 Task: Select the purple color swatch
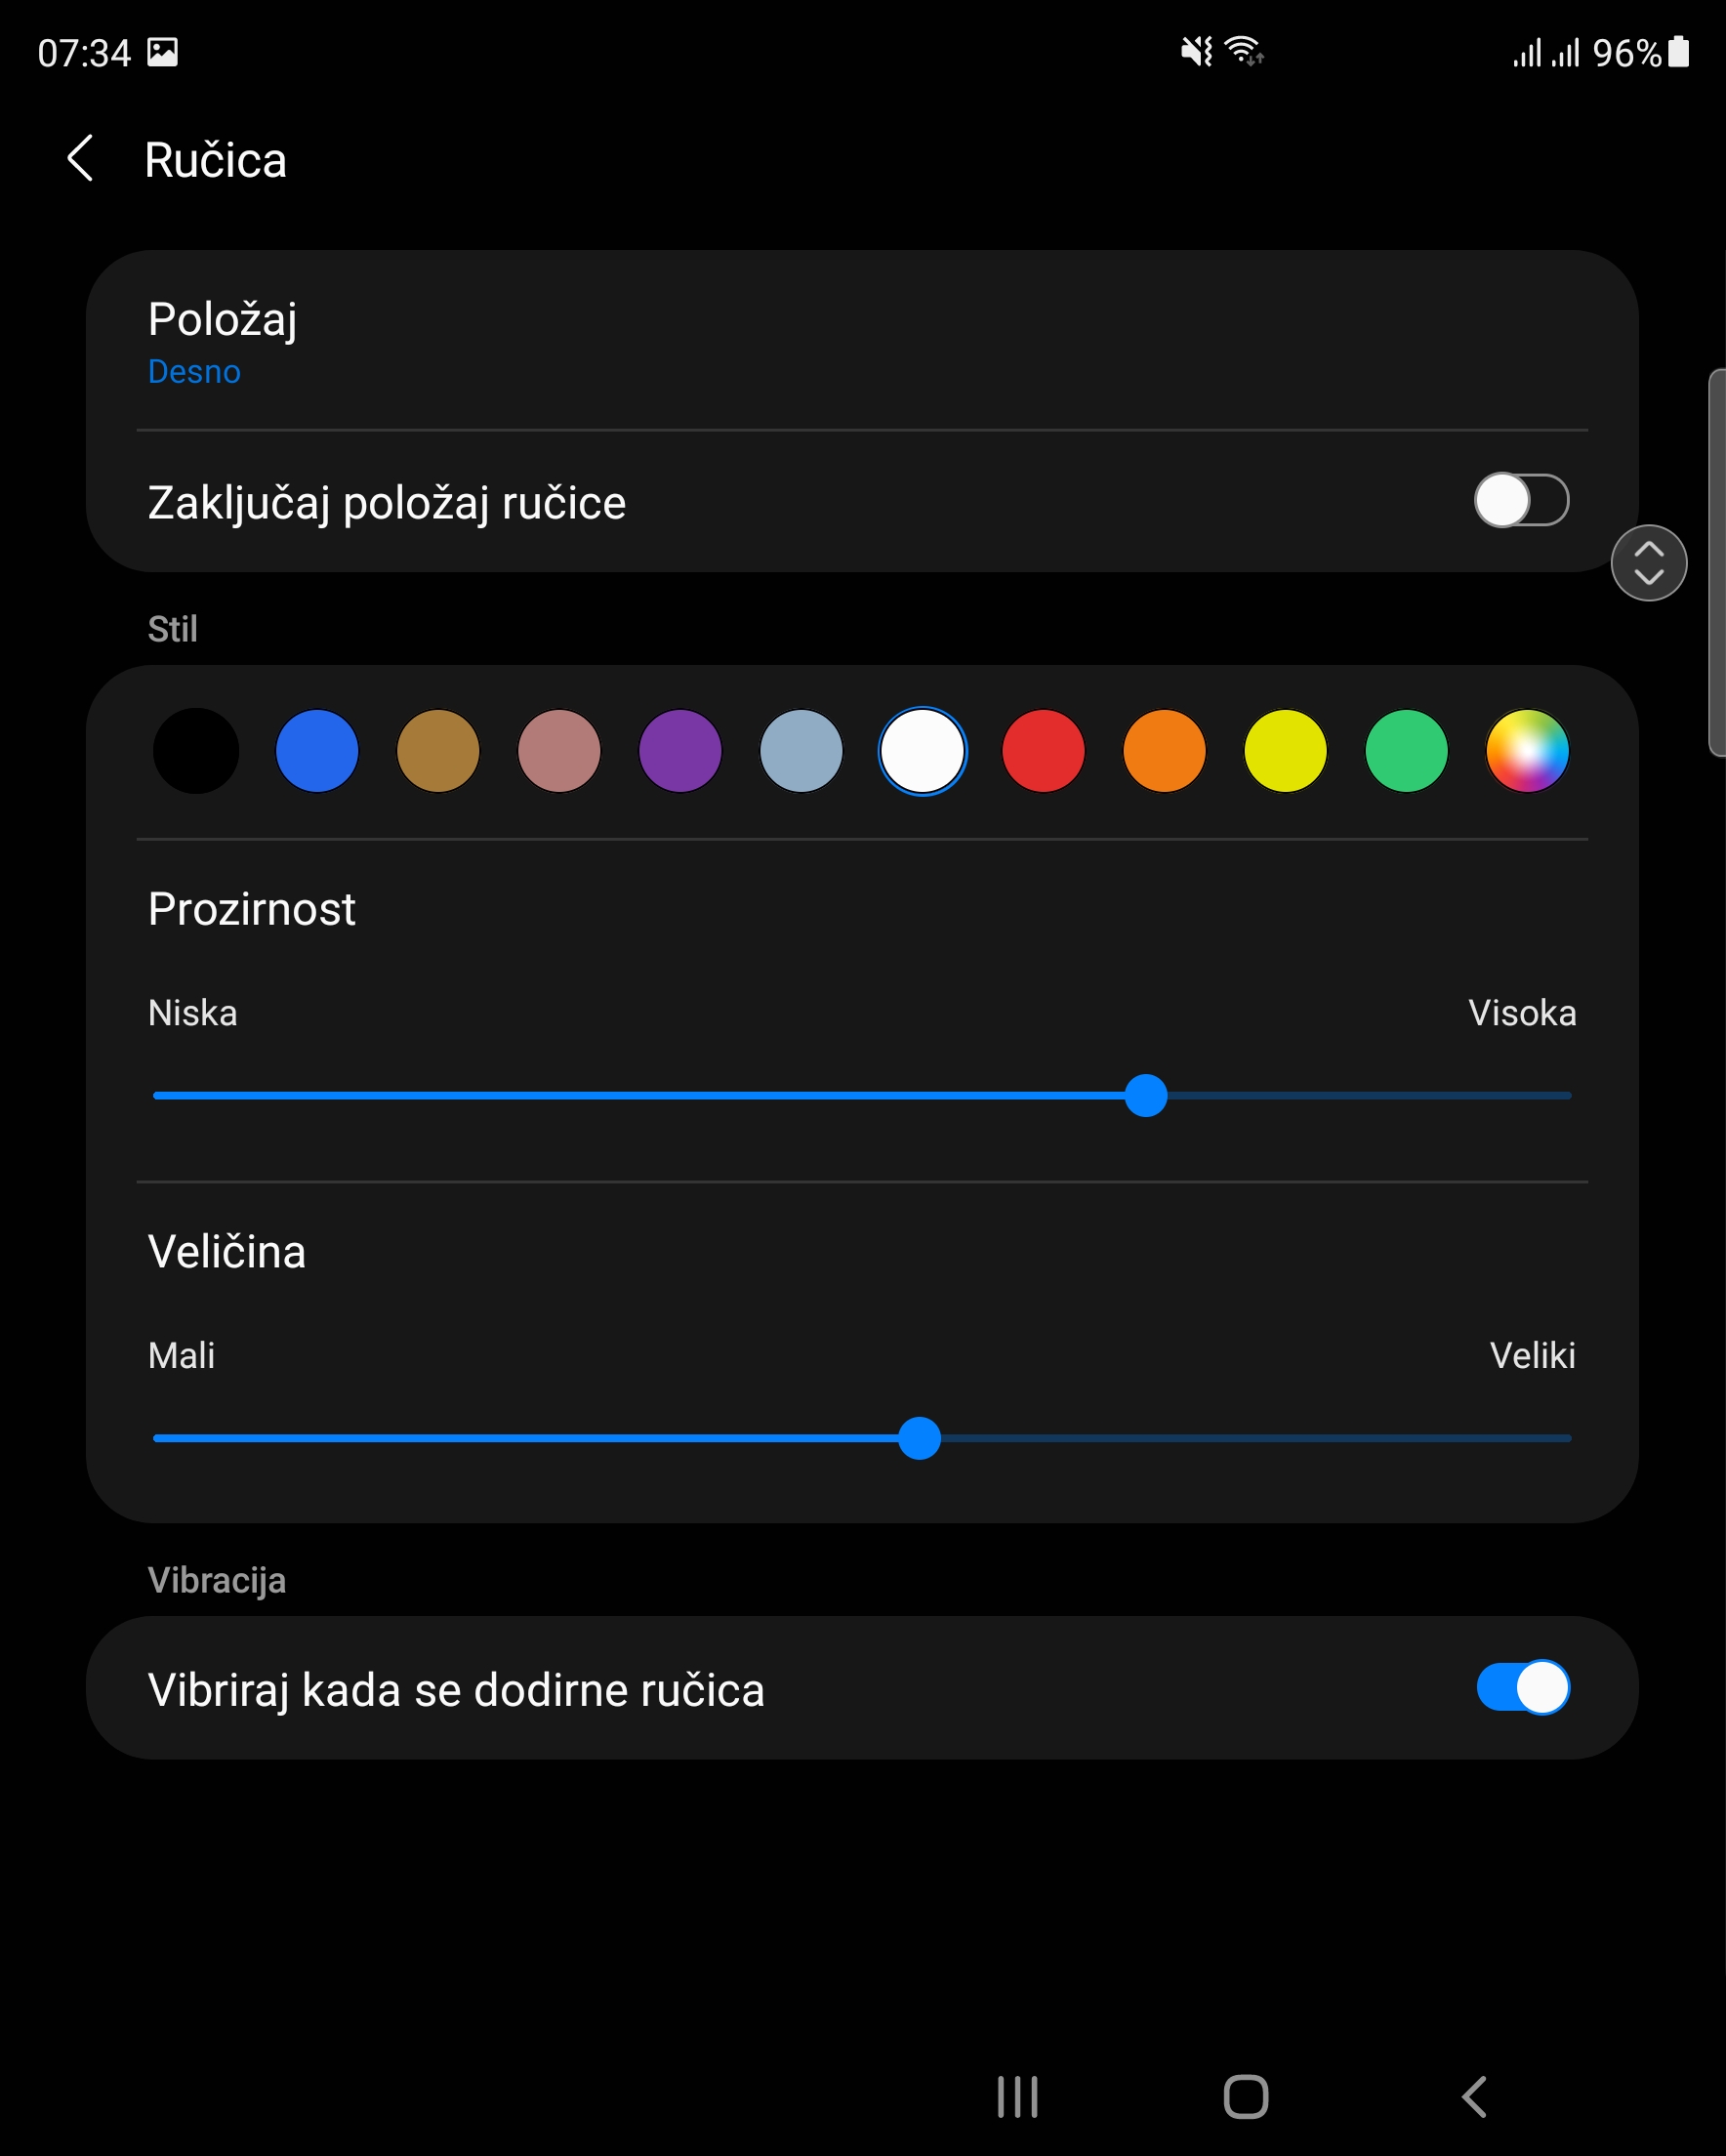680,751
